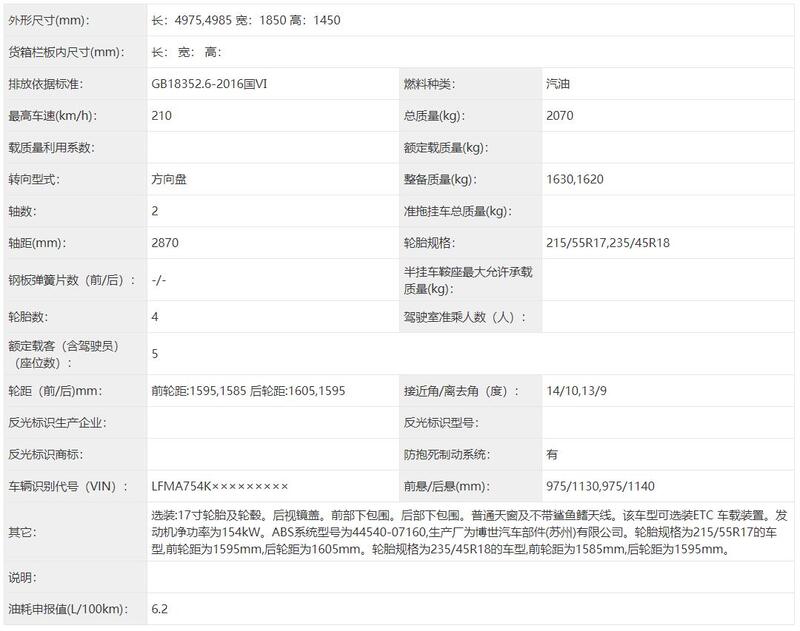This screenshot has height=631, width=800.
Task: Select the fuel consumption value 6.2
Action: click(x=159, y=609)
